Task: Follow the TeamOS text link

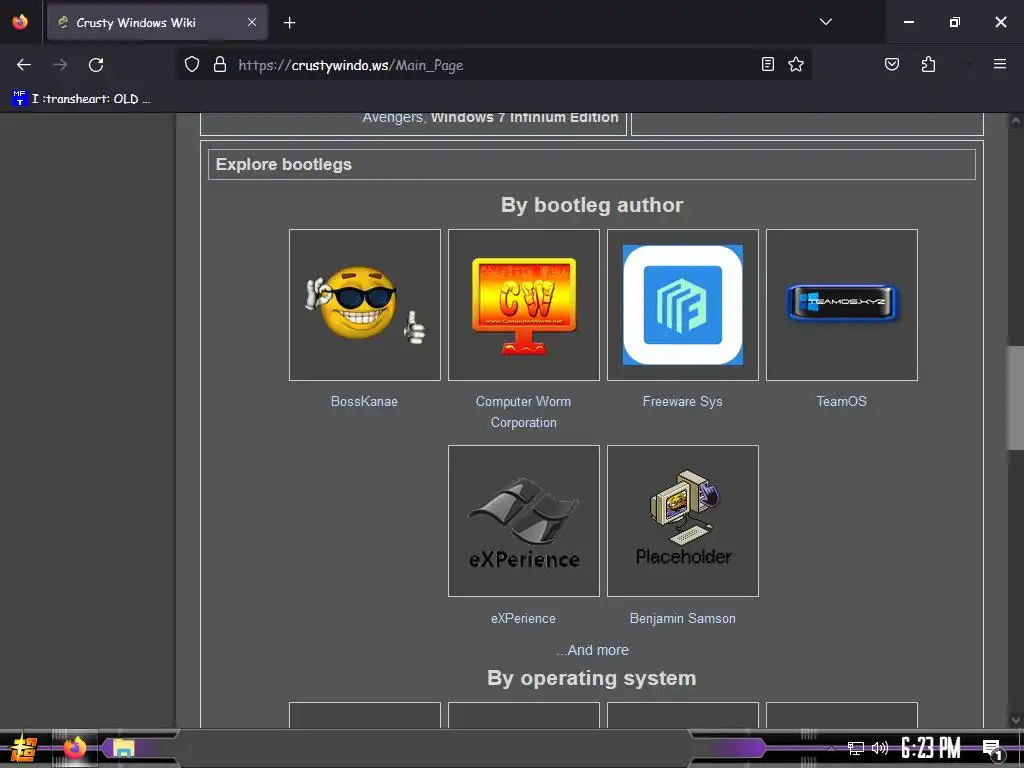Action: [842, 401]
